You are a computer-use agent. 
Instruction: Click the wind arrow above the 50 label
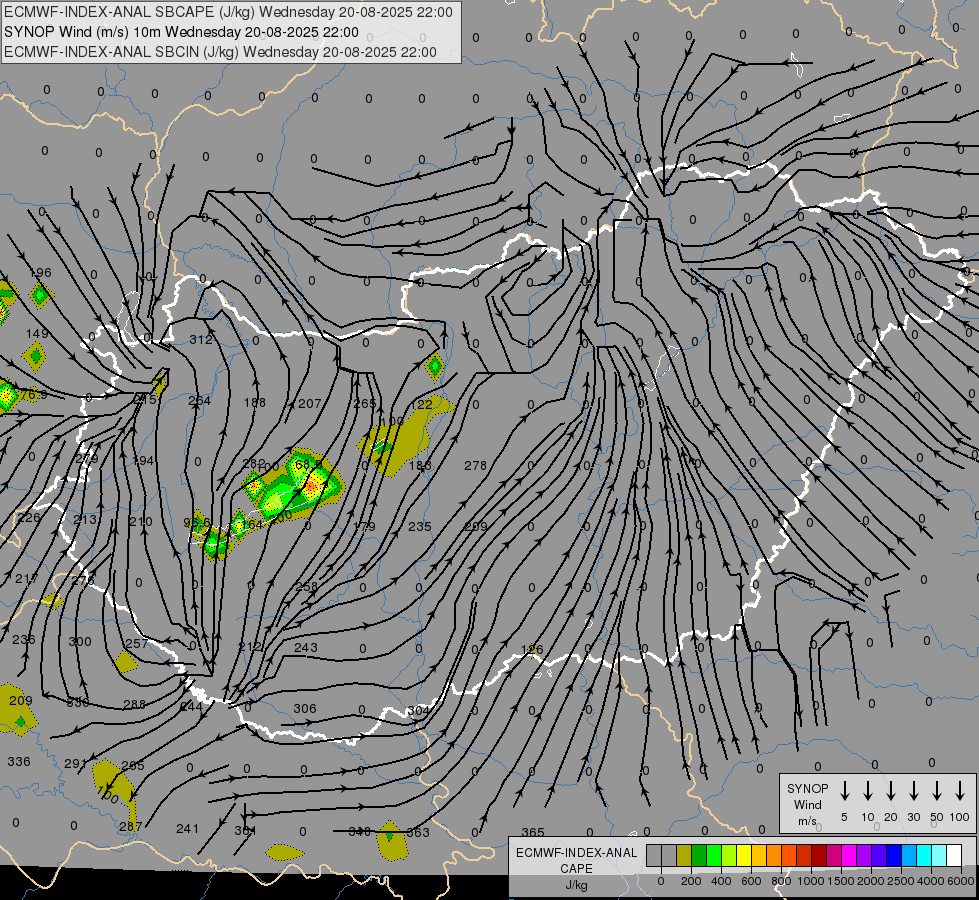[x=937, y=791]
